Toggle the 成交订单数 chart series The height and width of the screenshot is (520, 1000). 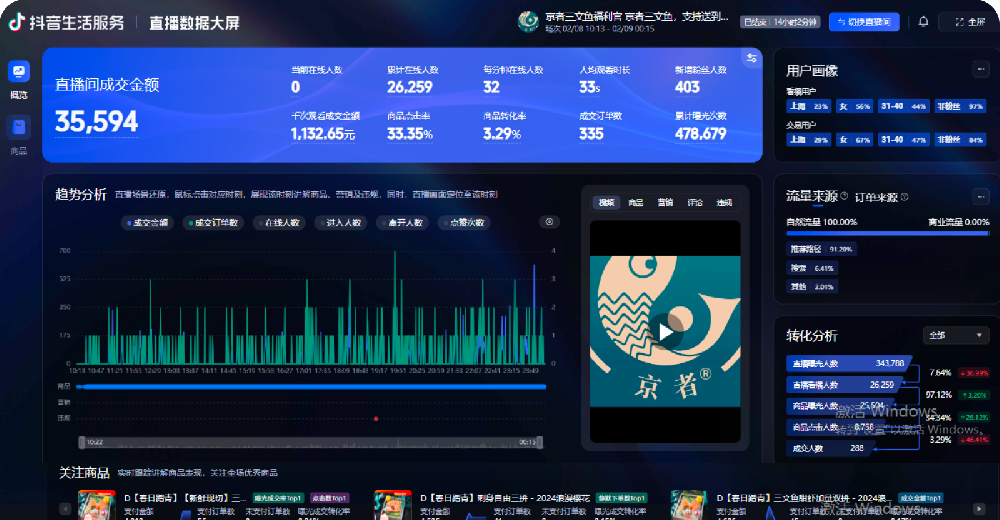tap(212, 223)
